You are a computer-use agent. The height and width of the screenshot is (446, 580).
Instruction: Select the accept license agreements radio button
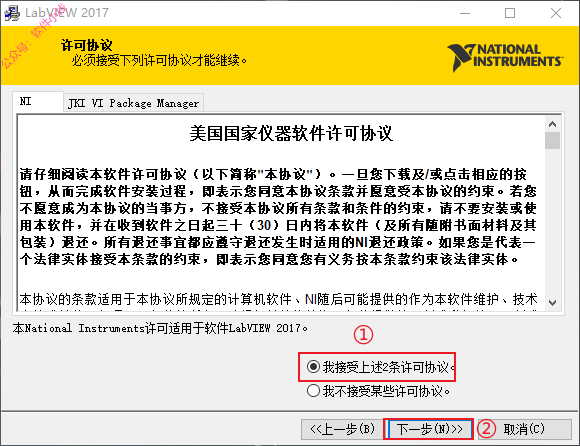pos(313,367)
